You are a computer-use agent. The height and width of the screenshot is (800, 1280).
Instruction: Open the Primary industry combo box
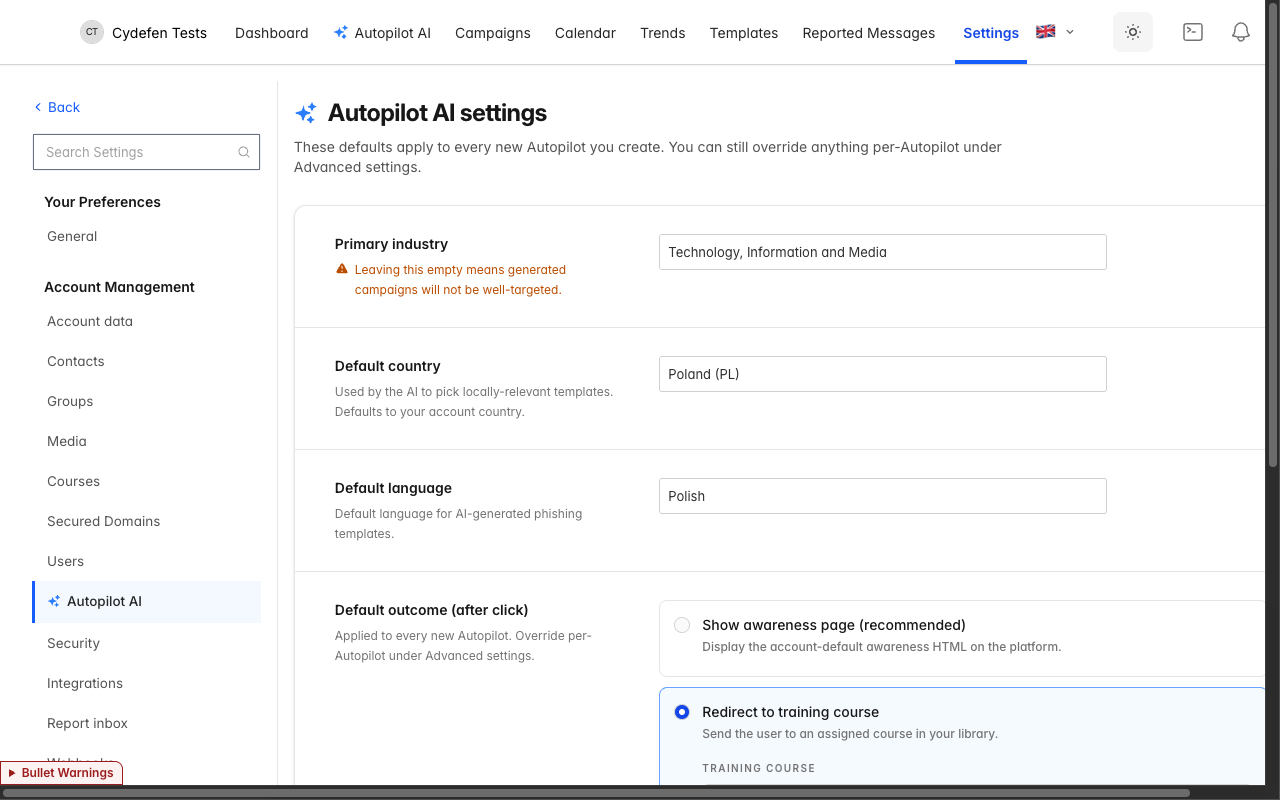[x=882, y=252]
